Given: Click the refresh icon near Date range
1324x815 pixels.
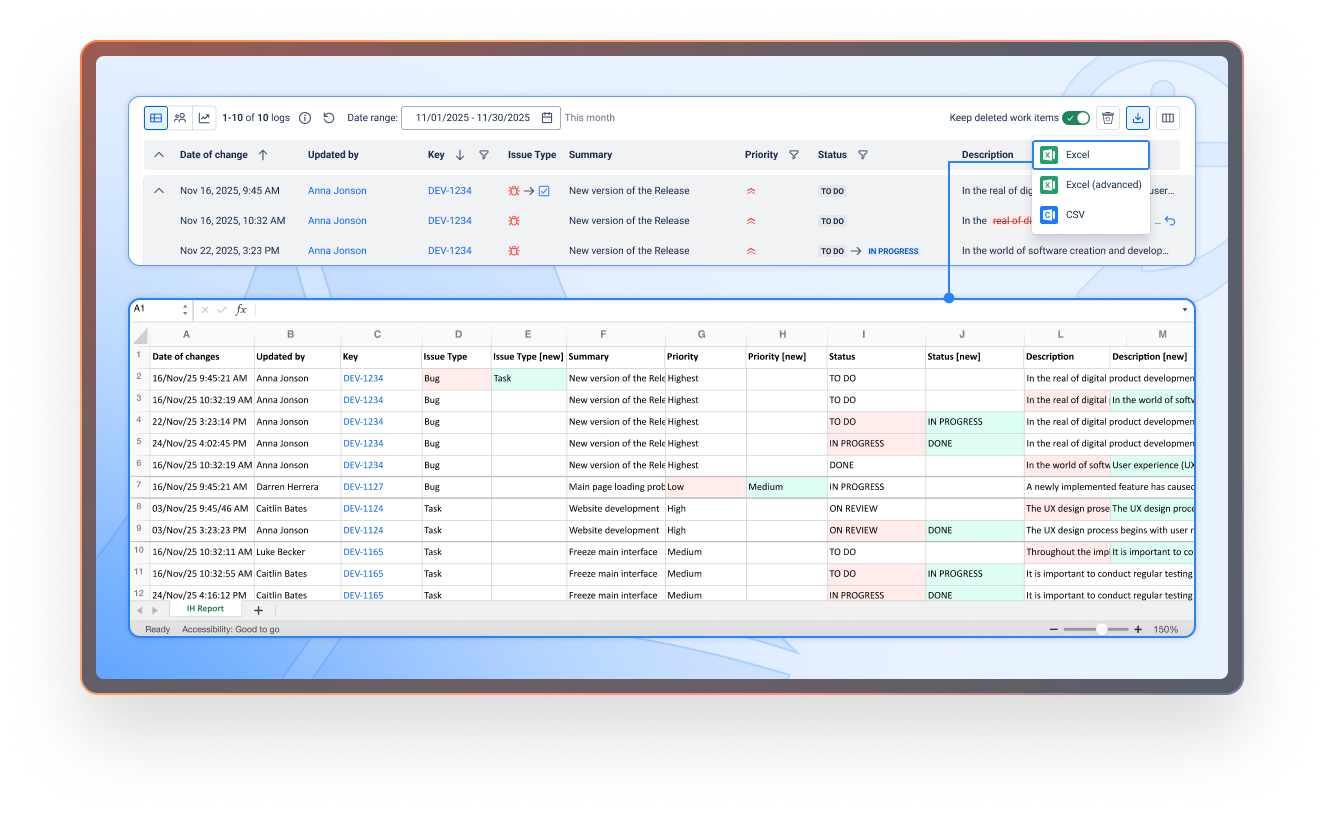Looking at the screenshot, I should click(329, 118).
